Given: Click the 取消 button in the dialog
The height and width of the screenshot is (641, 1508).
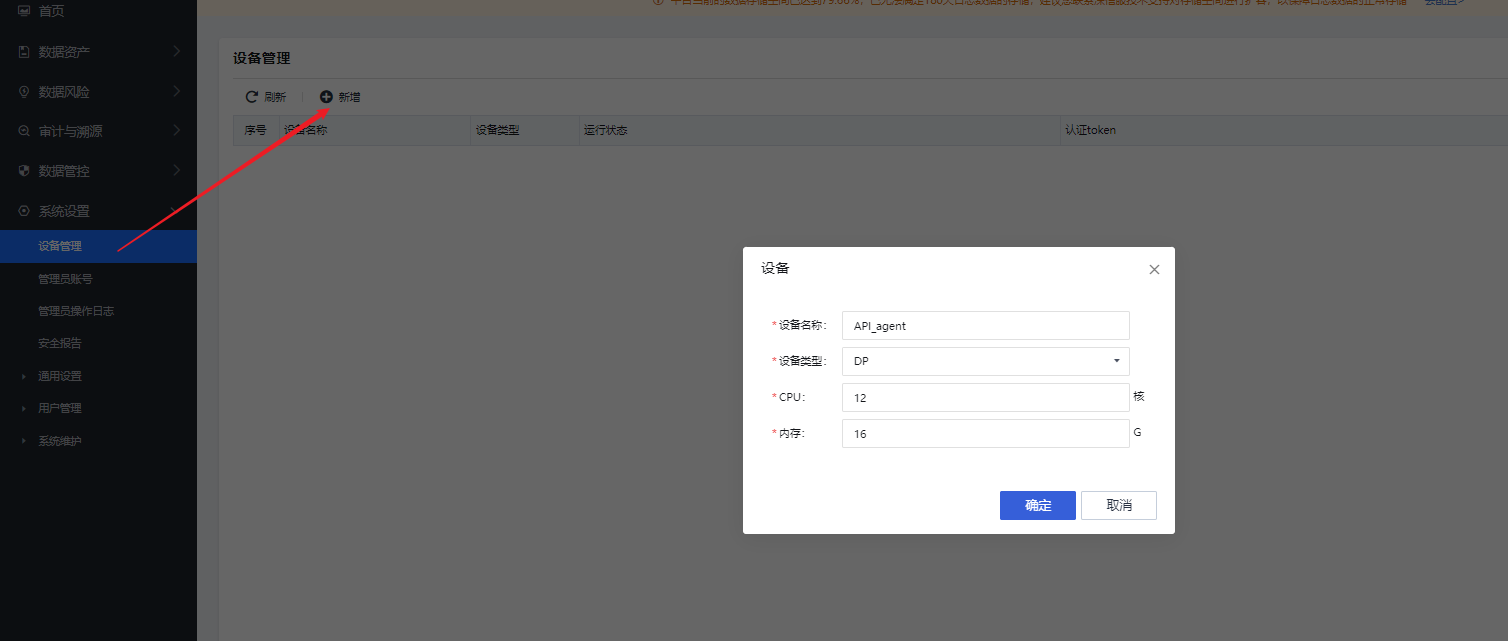Looking at the screenshot, I should [x=1118, y=505].
